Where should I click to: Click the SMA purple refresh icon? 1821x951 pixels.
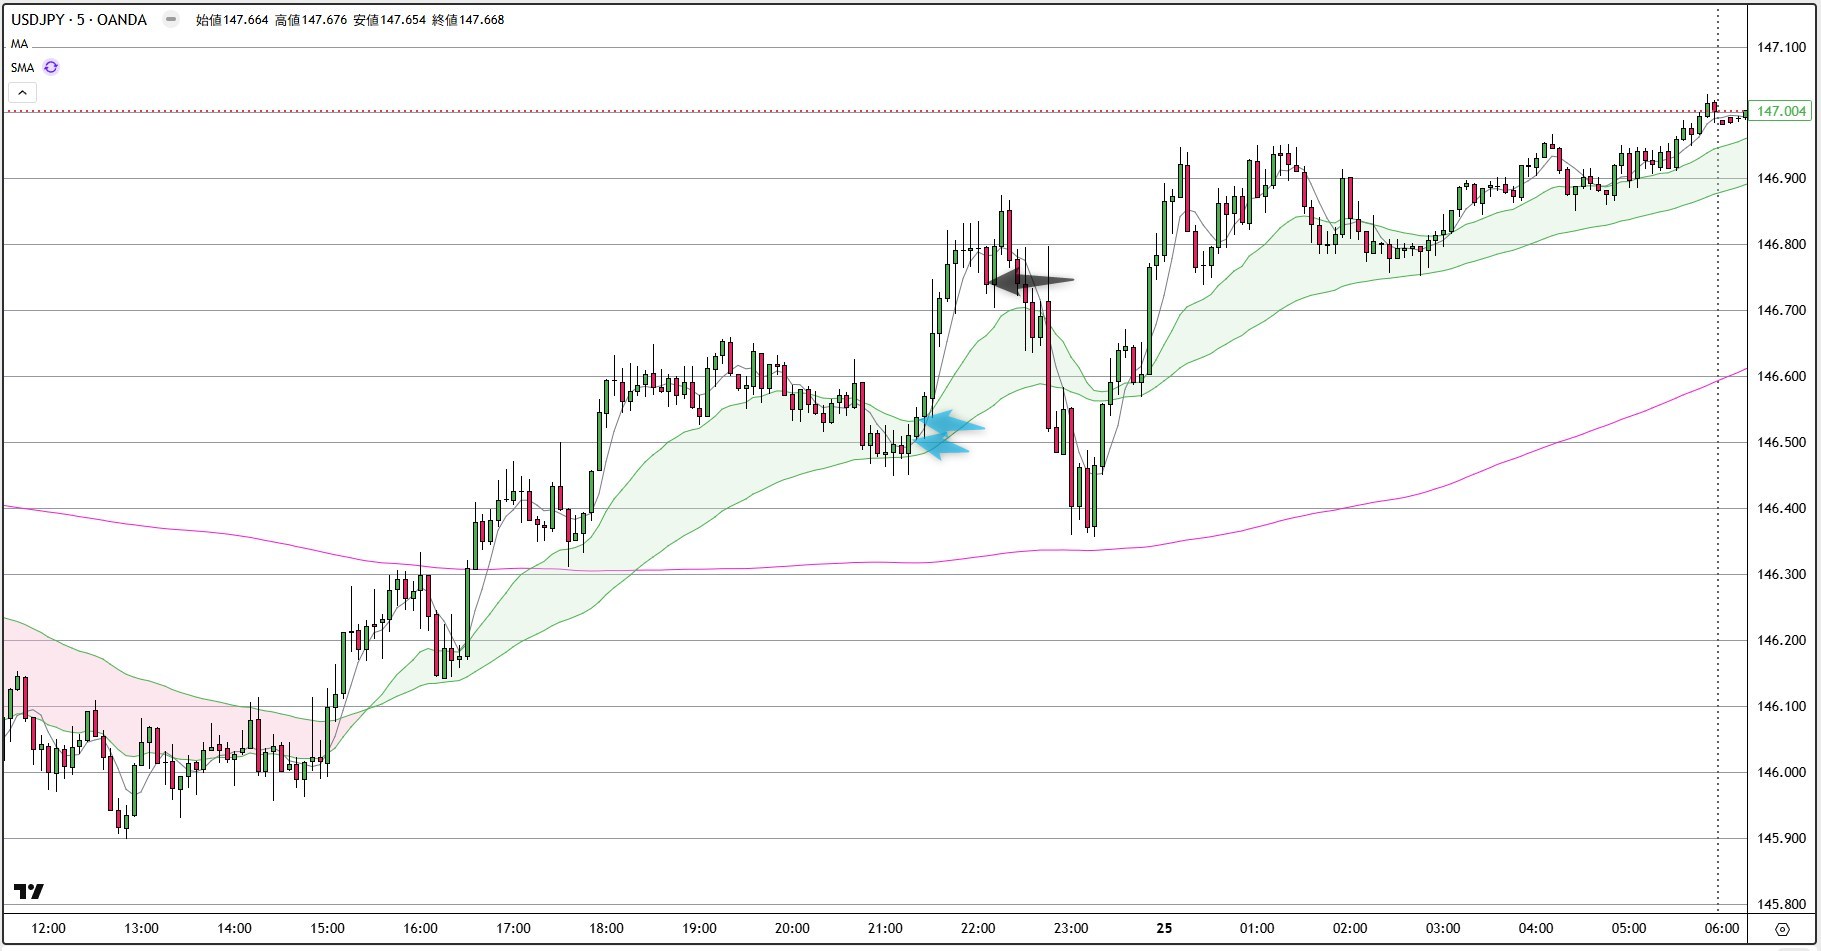pos(51,67)
